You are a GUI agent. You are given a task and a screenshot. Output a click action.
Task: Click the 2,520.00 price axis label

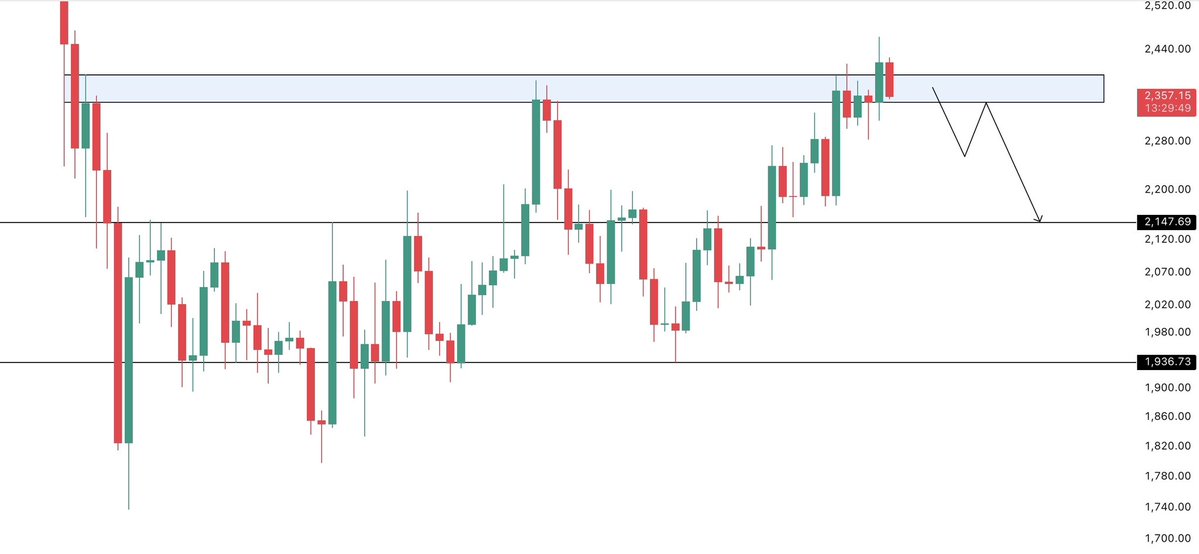coord(1167,6)
